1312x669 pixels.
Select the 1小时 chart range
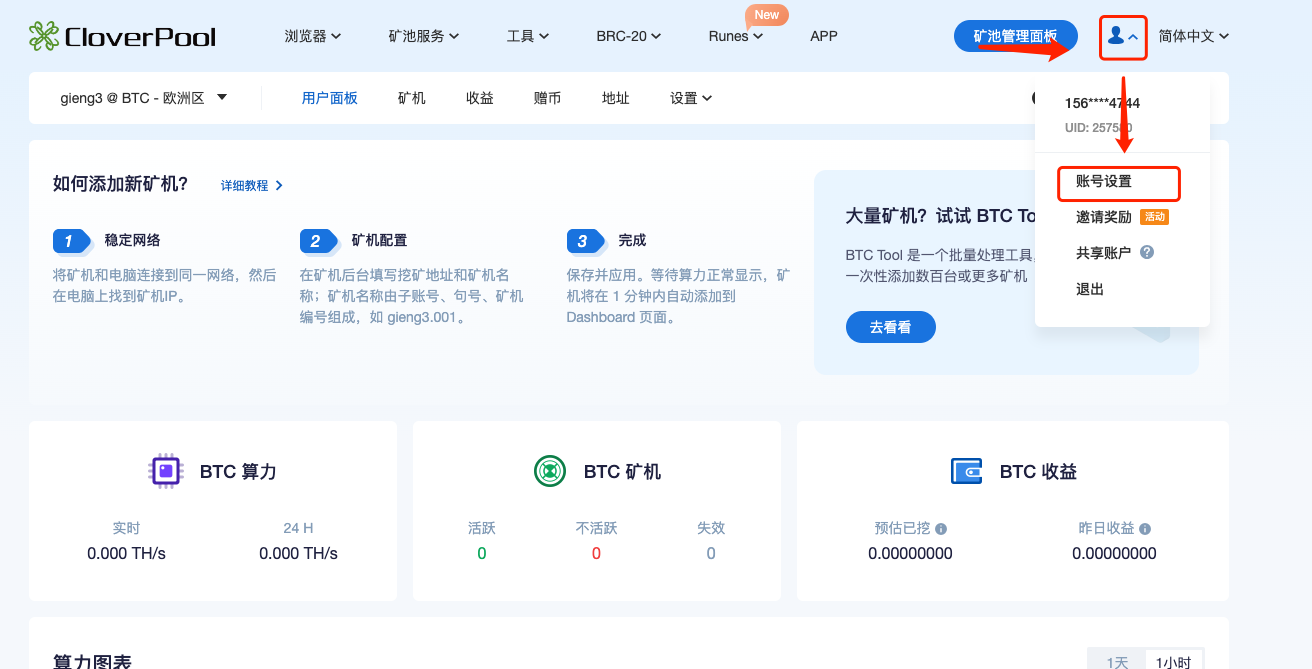click(x=1174, y=662)
